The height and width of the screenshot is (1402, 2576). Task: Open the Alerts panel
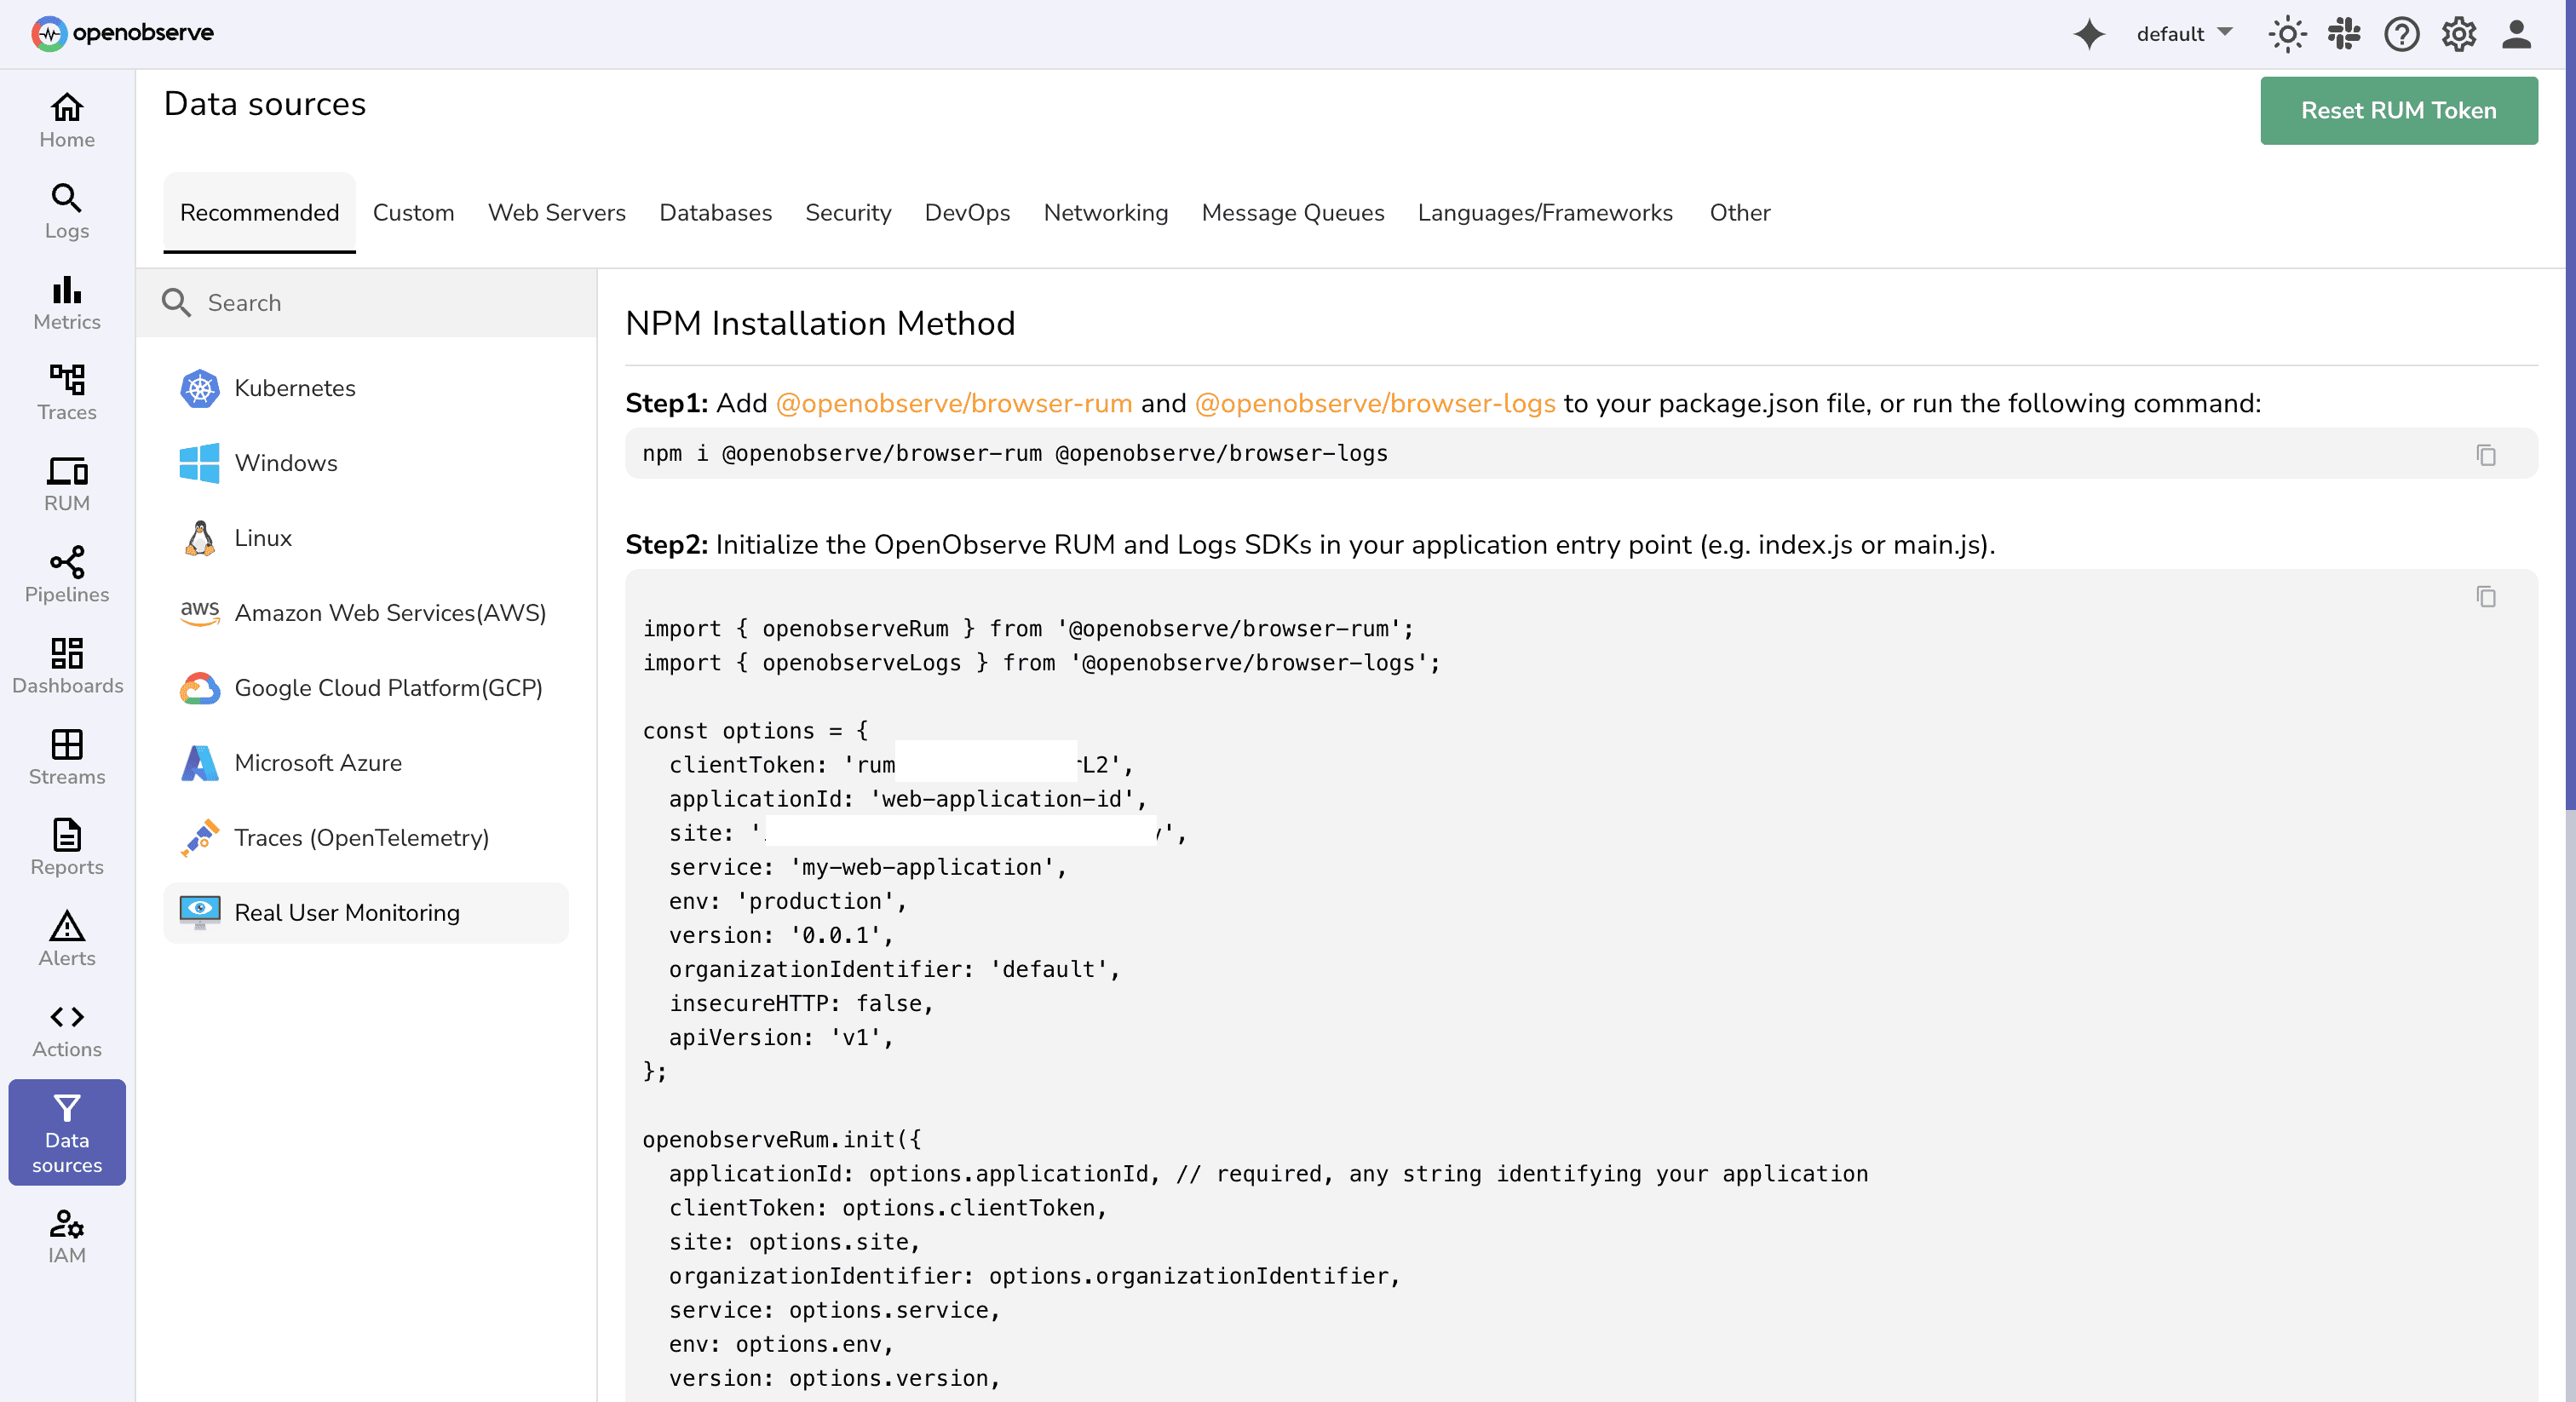pos(66,938)
